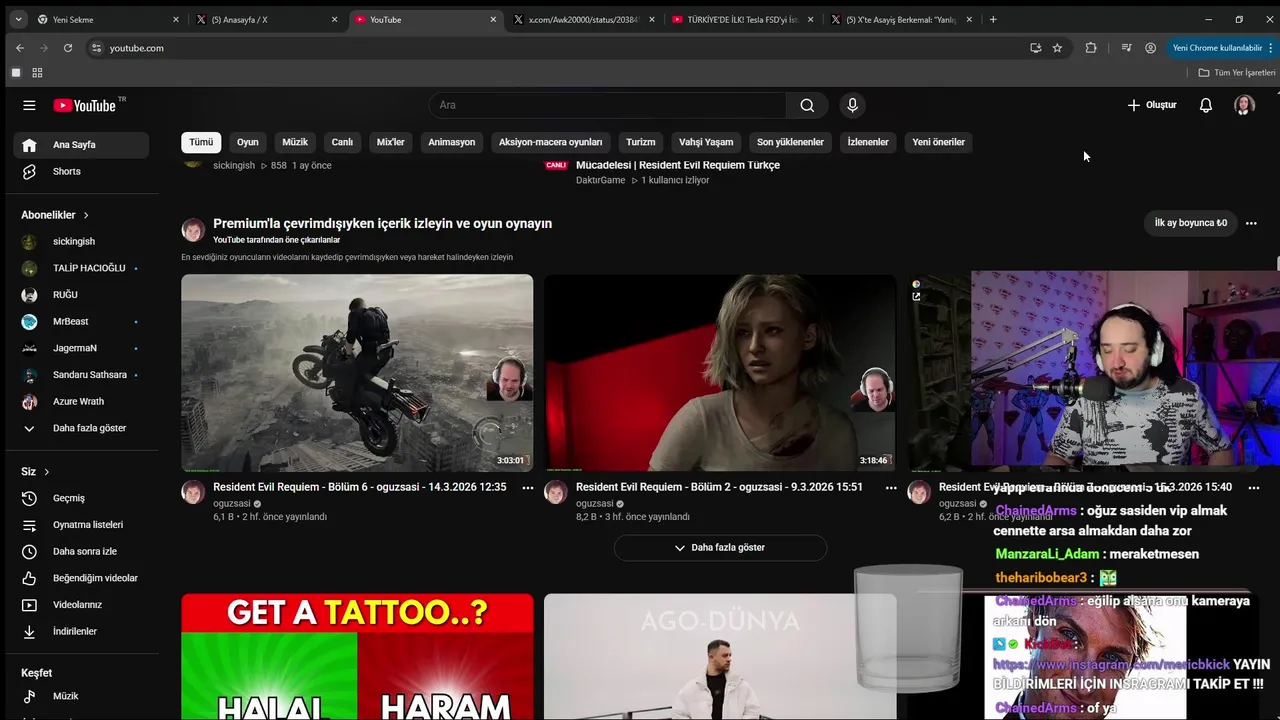
Task: Open sickingish subscription channel
Action: click(x=81, y=241)
